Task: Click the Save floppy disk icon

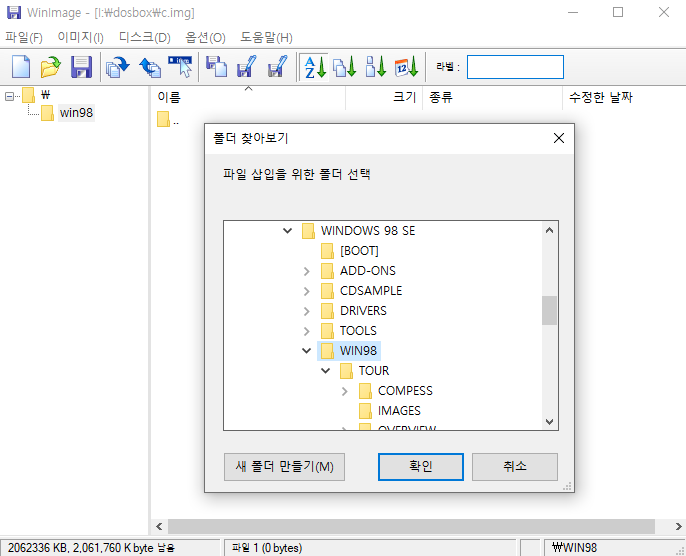Action: [81, 67]
